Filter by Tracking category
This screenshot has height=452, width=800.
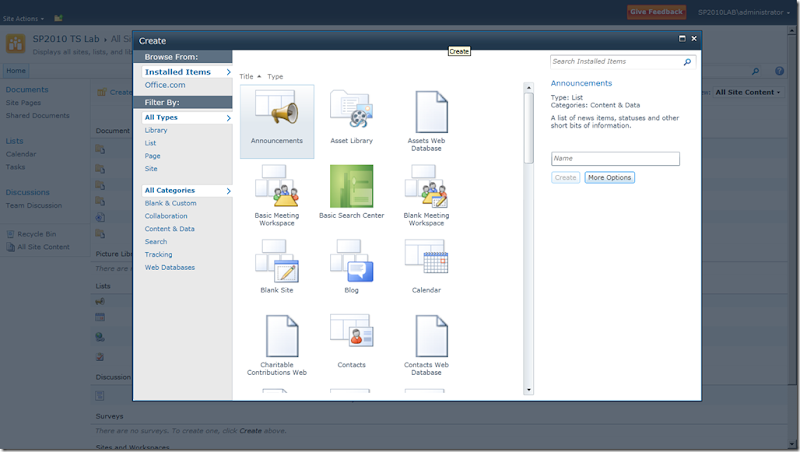tap(158, 254)
